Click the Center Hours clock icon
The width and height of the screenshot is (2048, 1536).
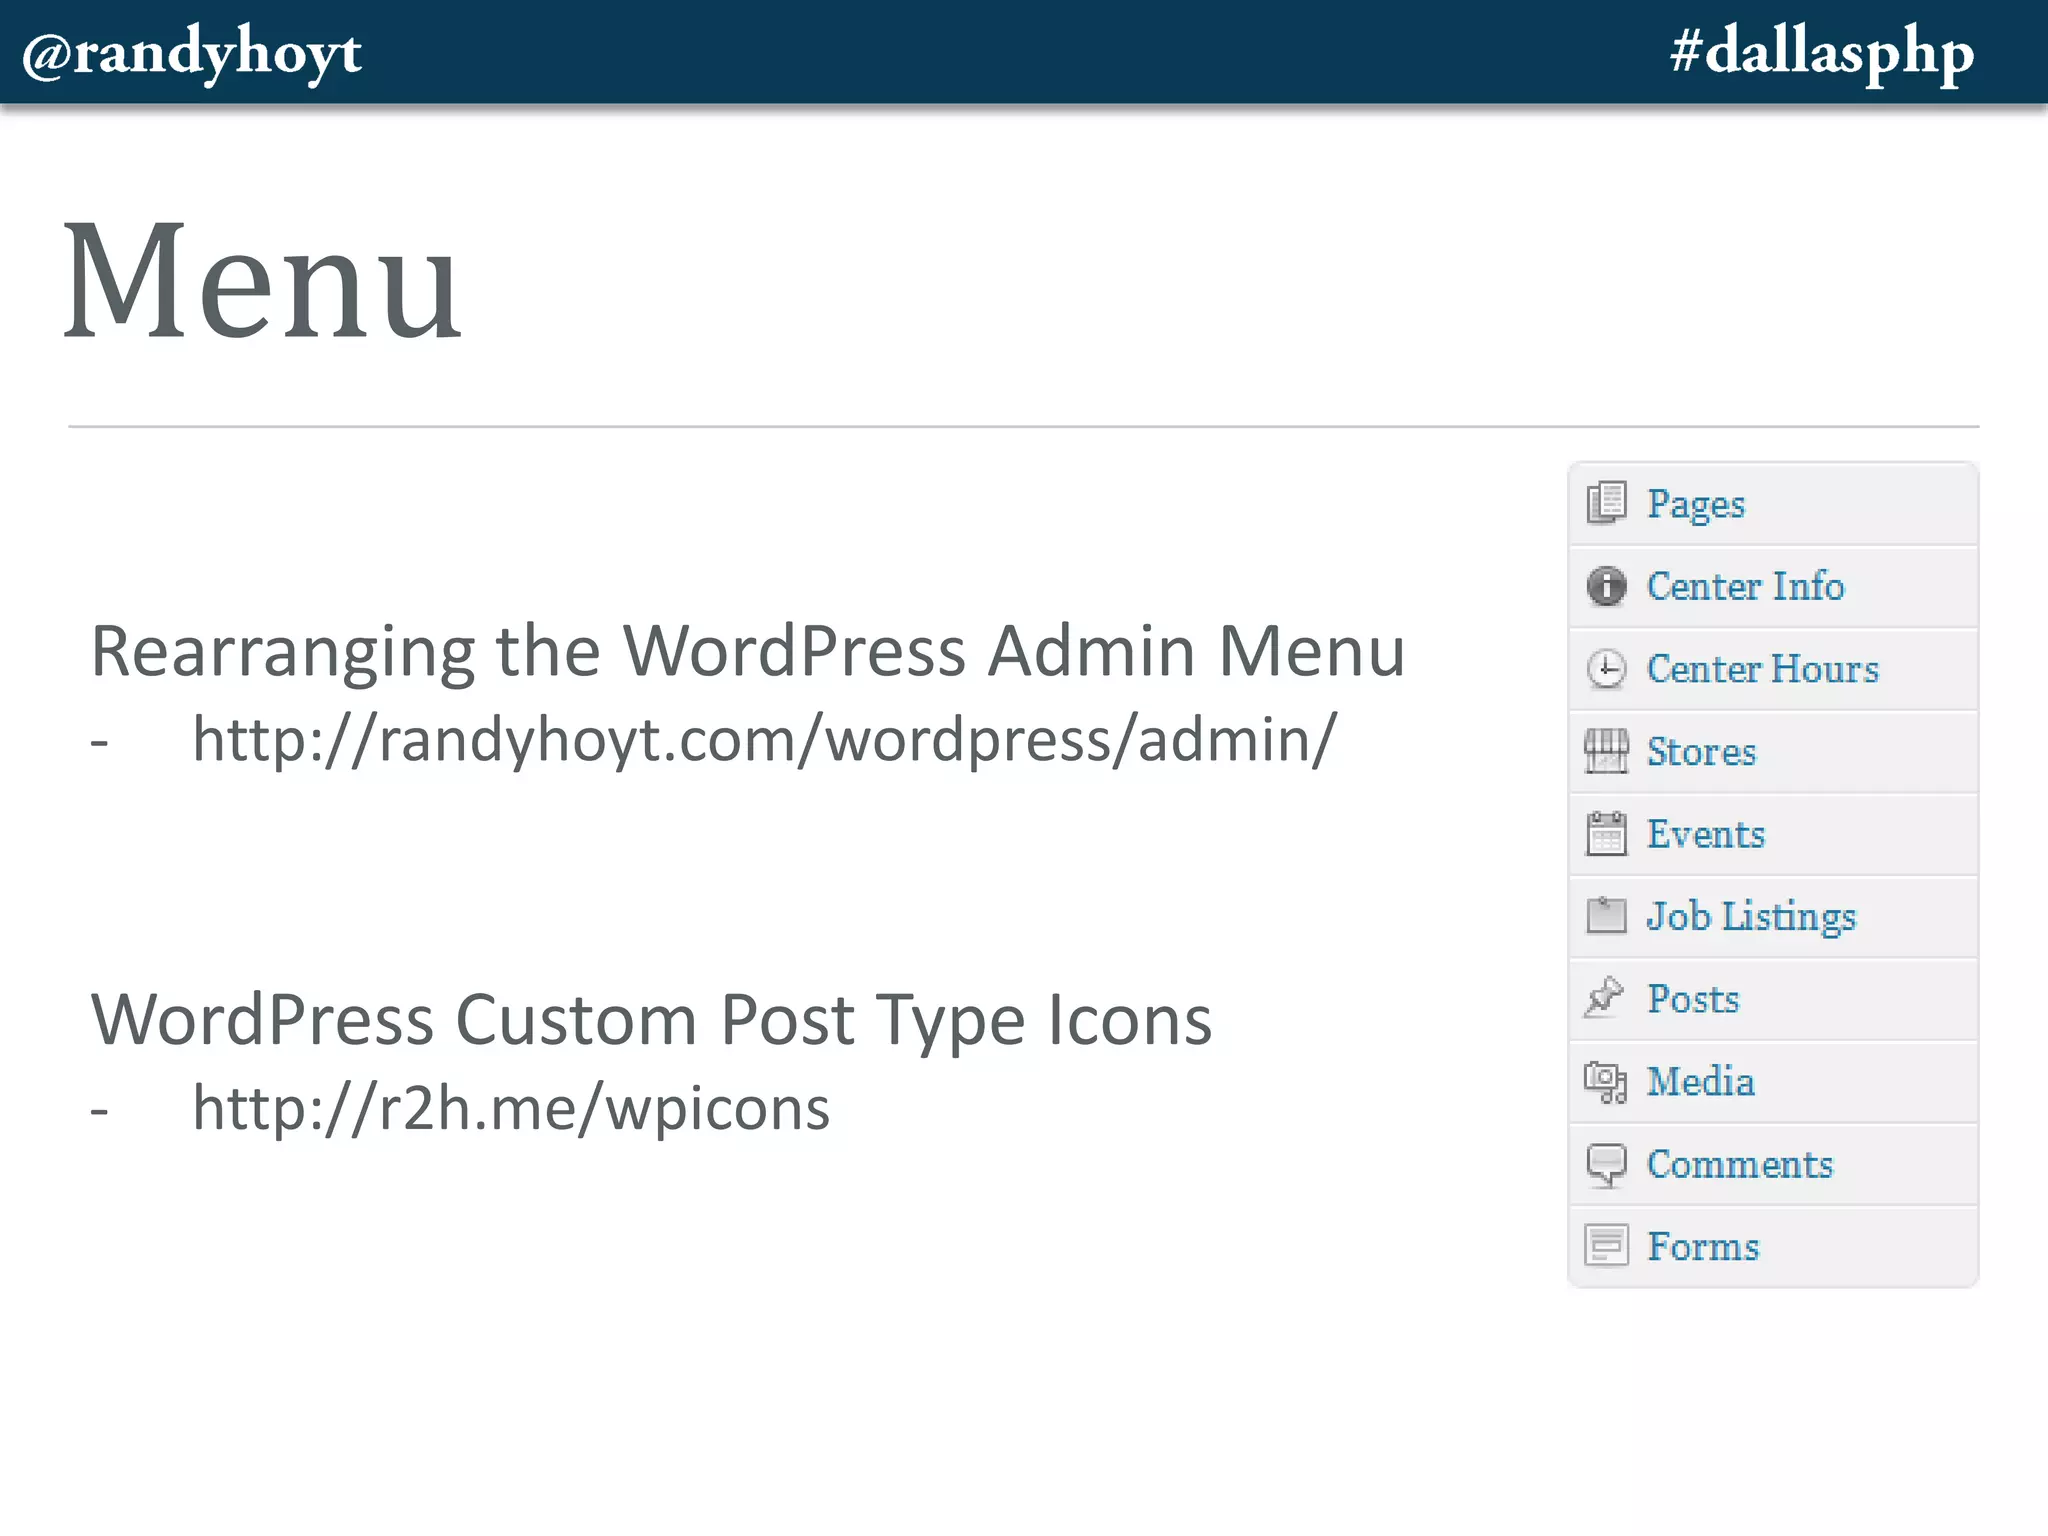pyautogui.click(x=1606, y=669)
